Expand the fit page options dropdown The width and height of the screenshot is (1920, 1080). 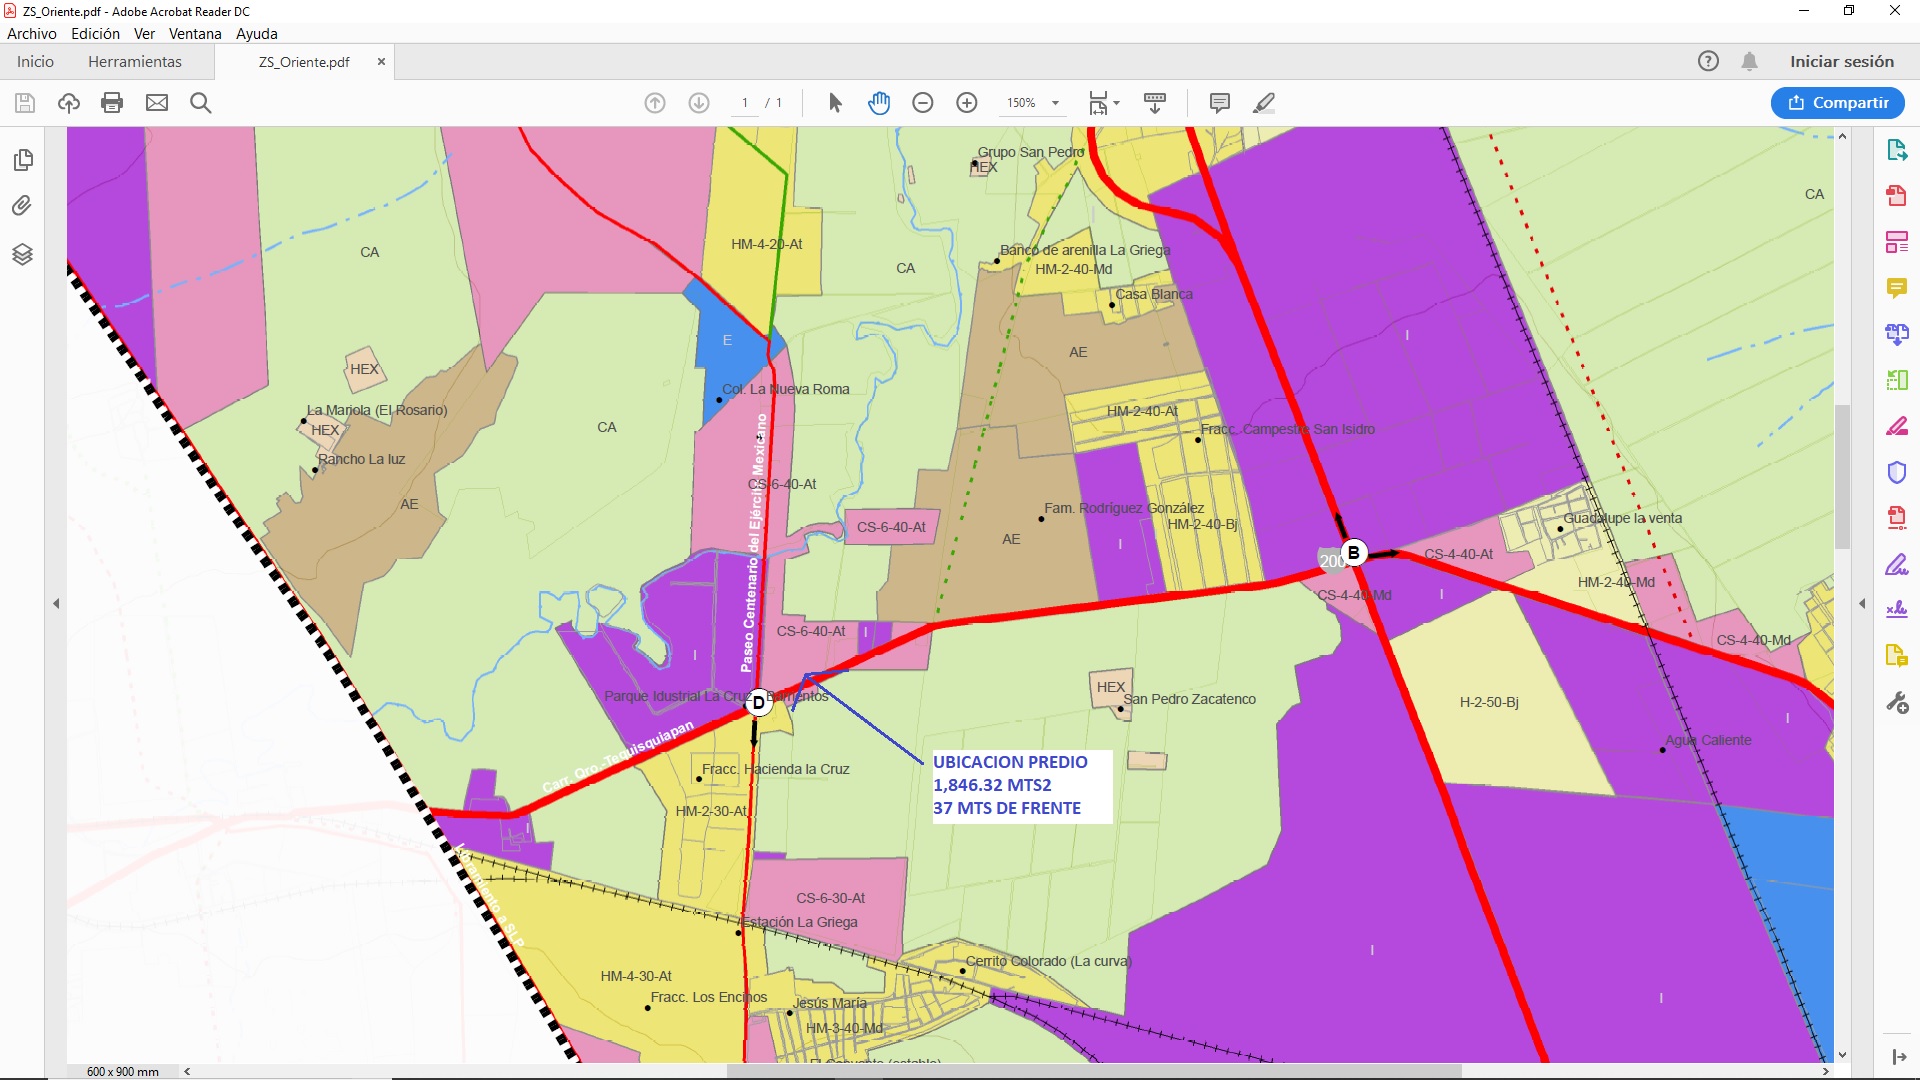[1116, 103]
